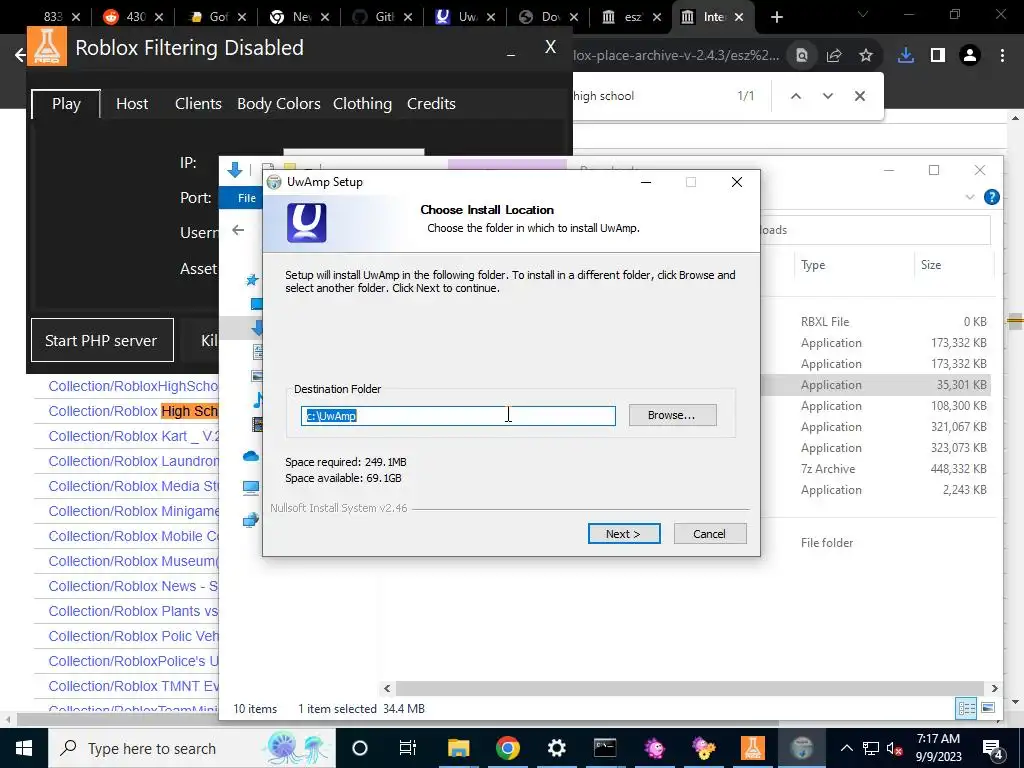Sort by Type column header
The width and height of the screenshot is (1024, 768).
[x=813, y=265]
